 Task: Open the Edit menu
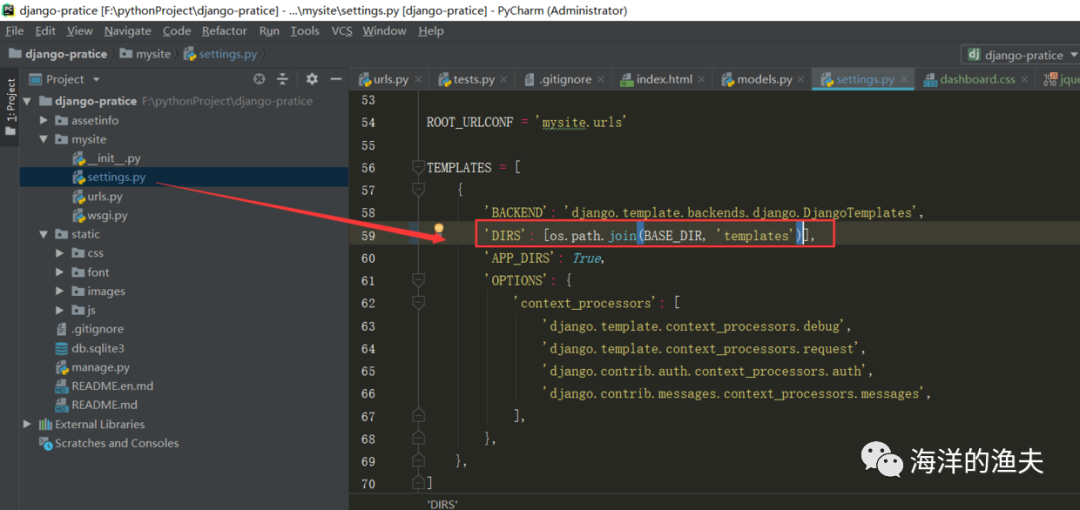[45, 31]
